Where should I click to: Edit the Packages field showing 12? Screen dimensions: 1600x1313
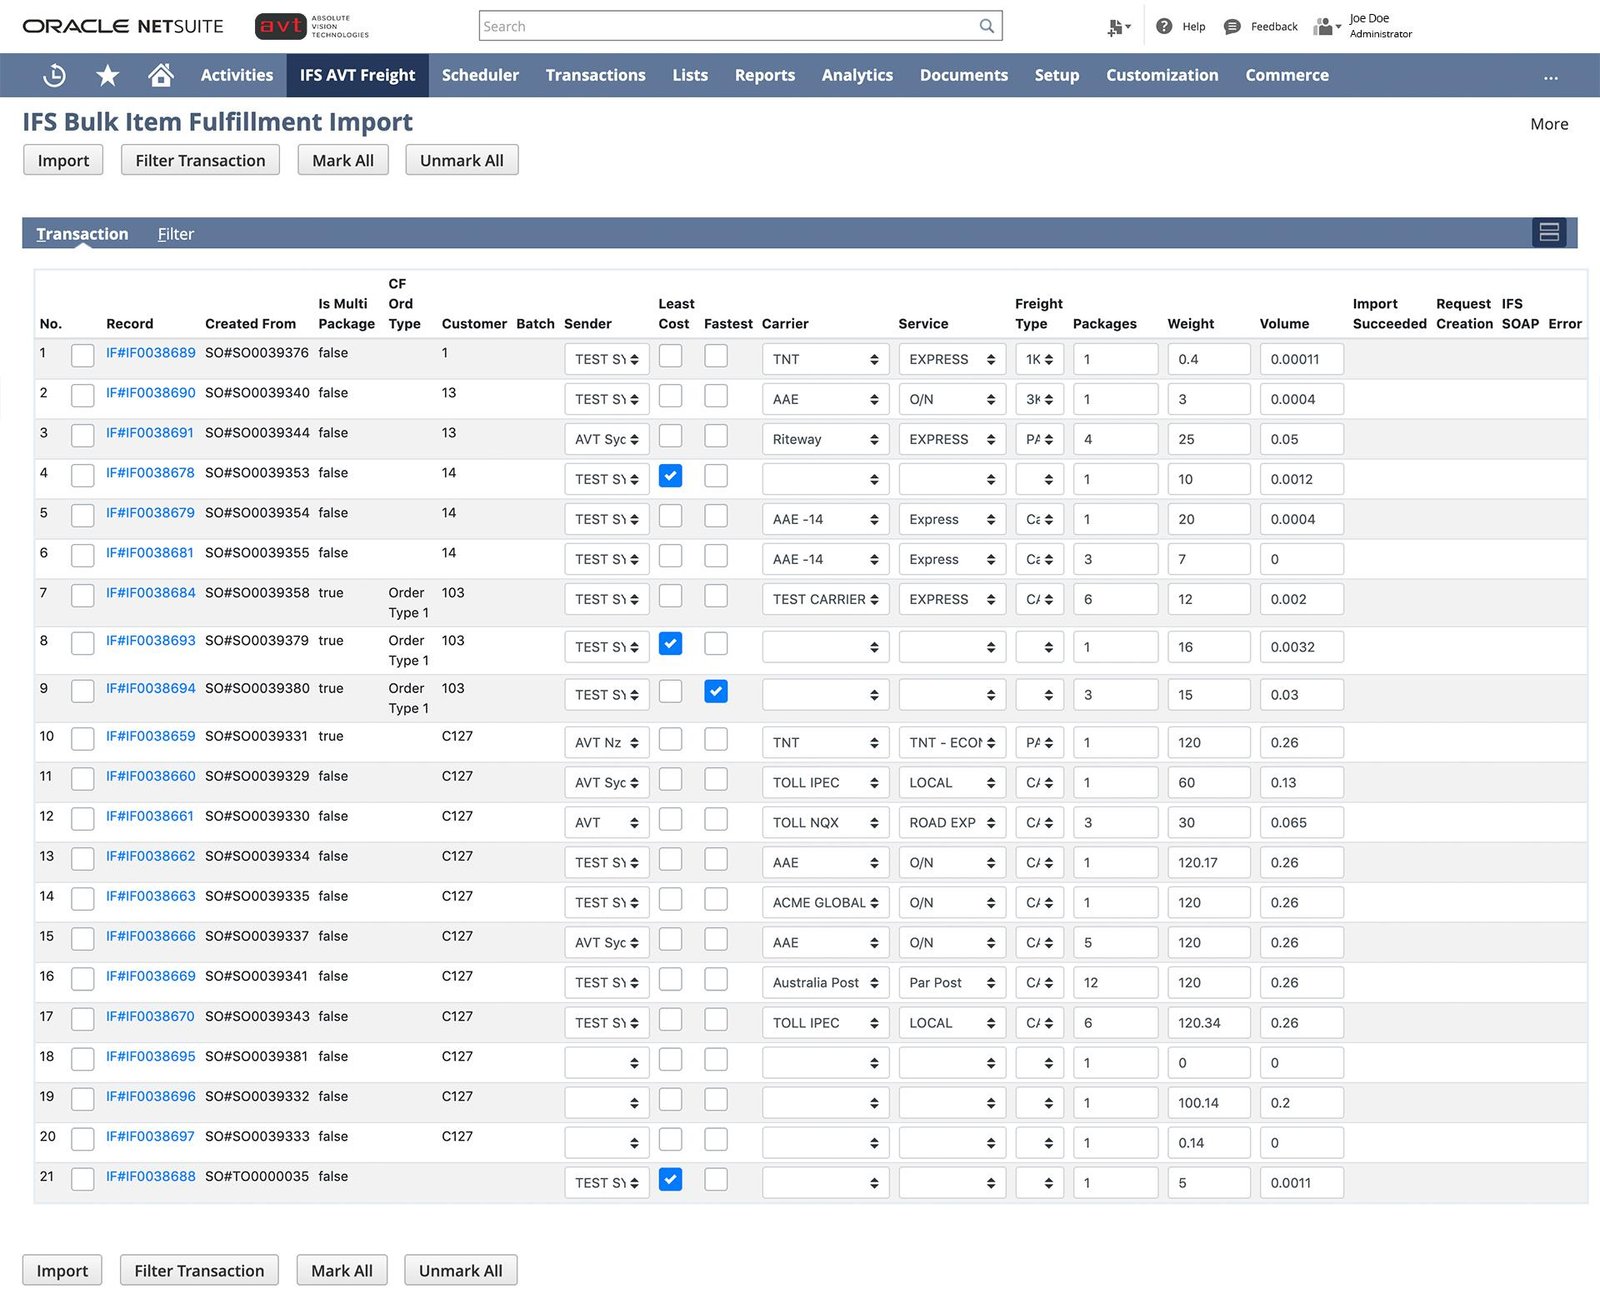[x=1115, y=983]
